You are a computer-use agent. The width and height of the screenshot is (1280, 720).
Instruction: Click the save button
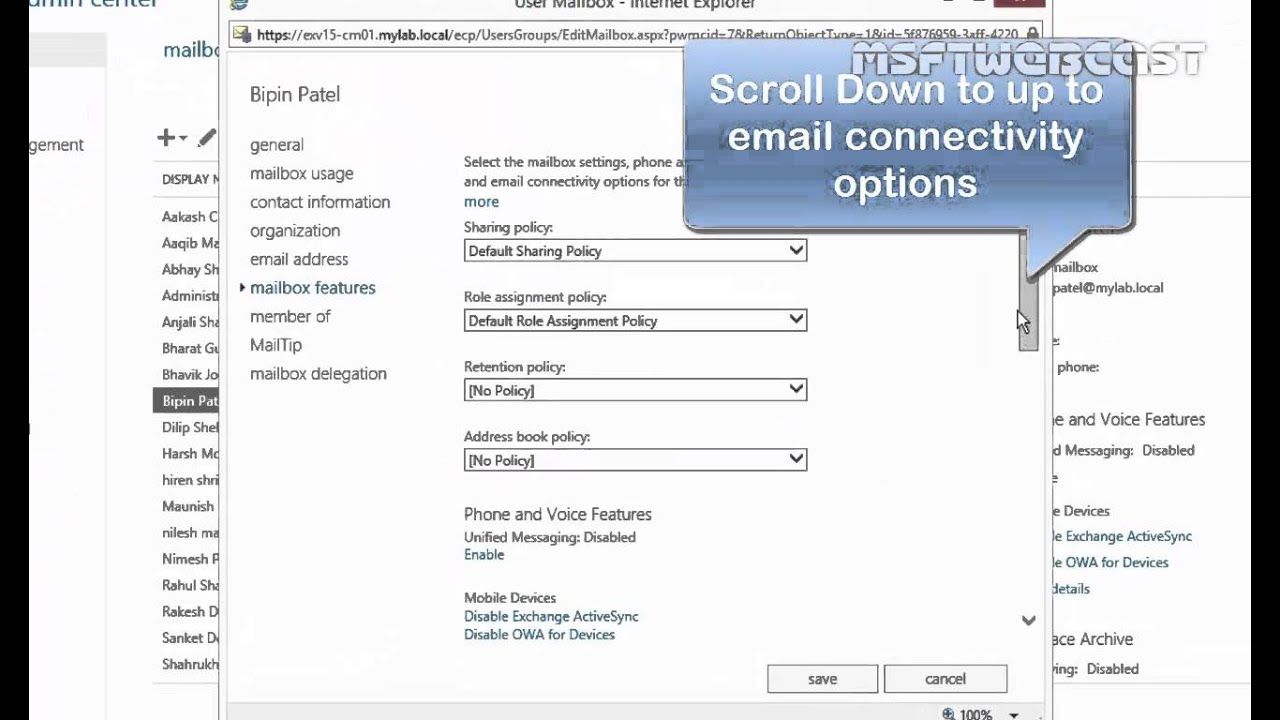pyautogui.click(x=822, y=679)
